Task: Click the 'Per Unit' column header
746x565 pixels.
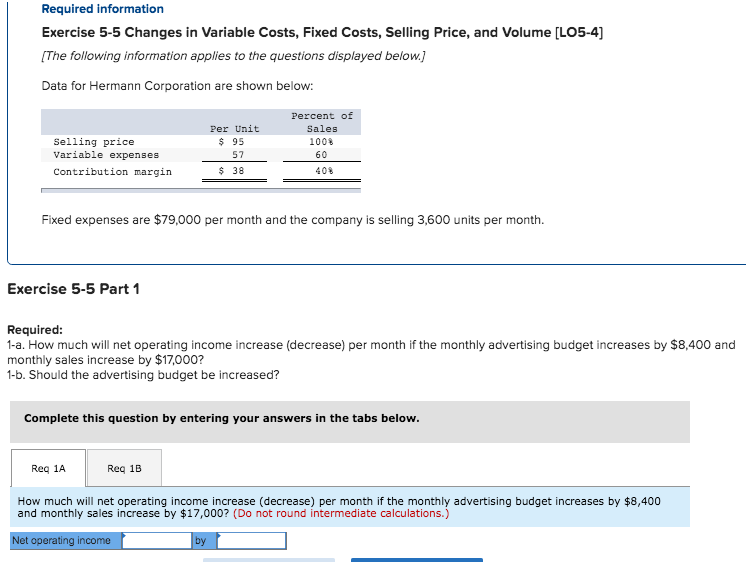Action: [235, 129]
